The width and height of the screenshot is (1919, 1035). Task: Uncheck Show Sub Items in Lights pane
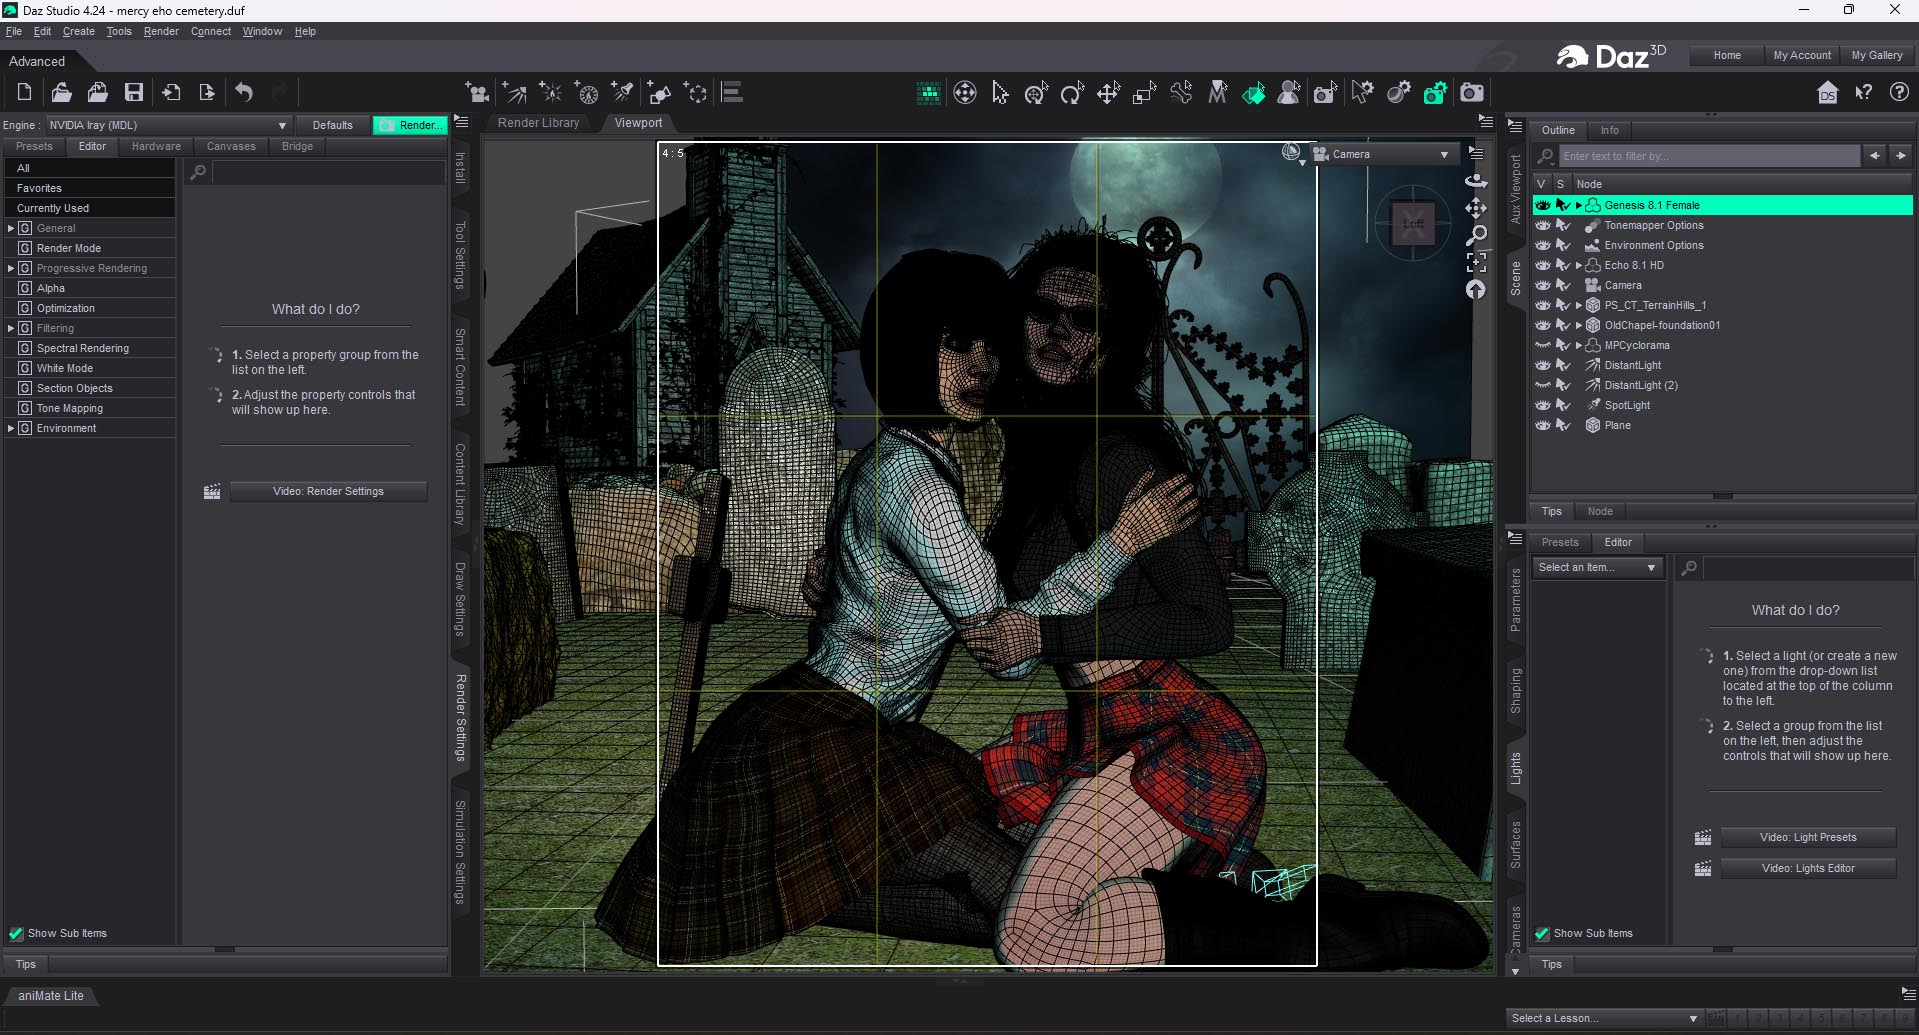1542,933
